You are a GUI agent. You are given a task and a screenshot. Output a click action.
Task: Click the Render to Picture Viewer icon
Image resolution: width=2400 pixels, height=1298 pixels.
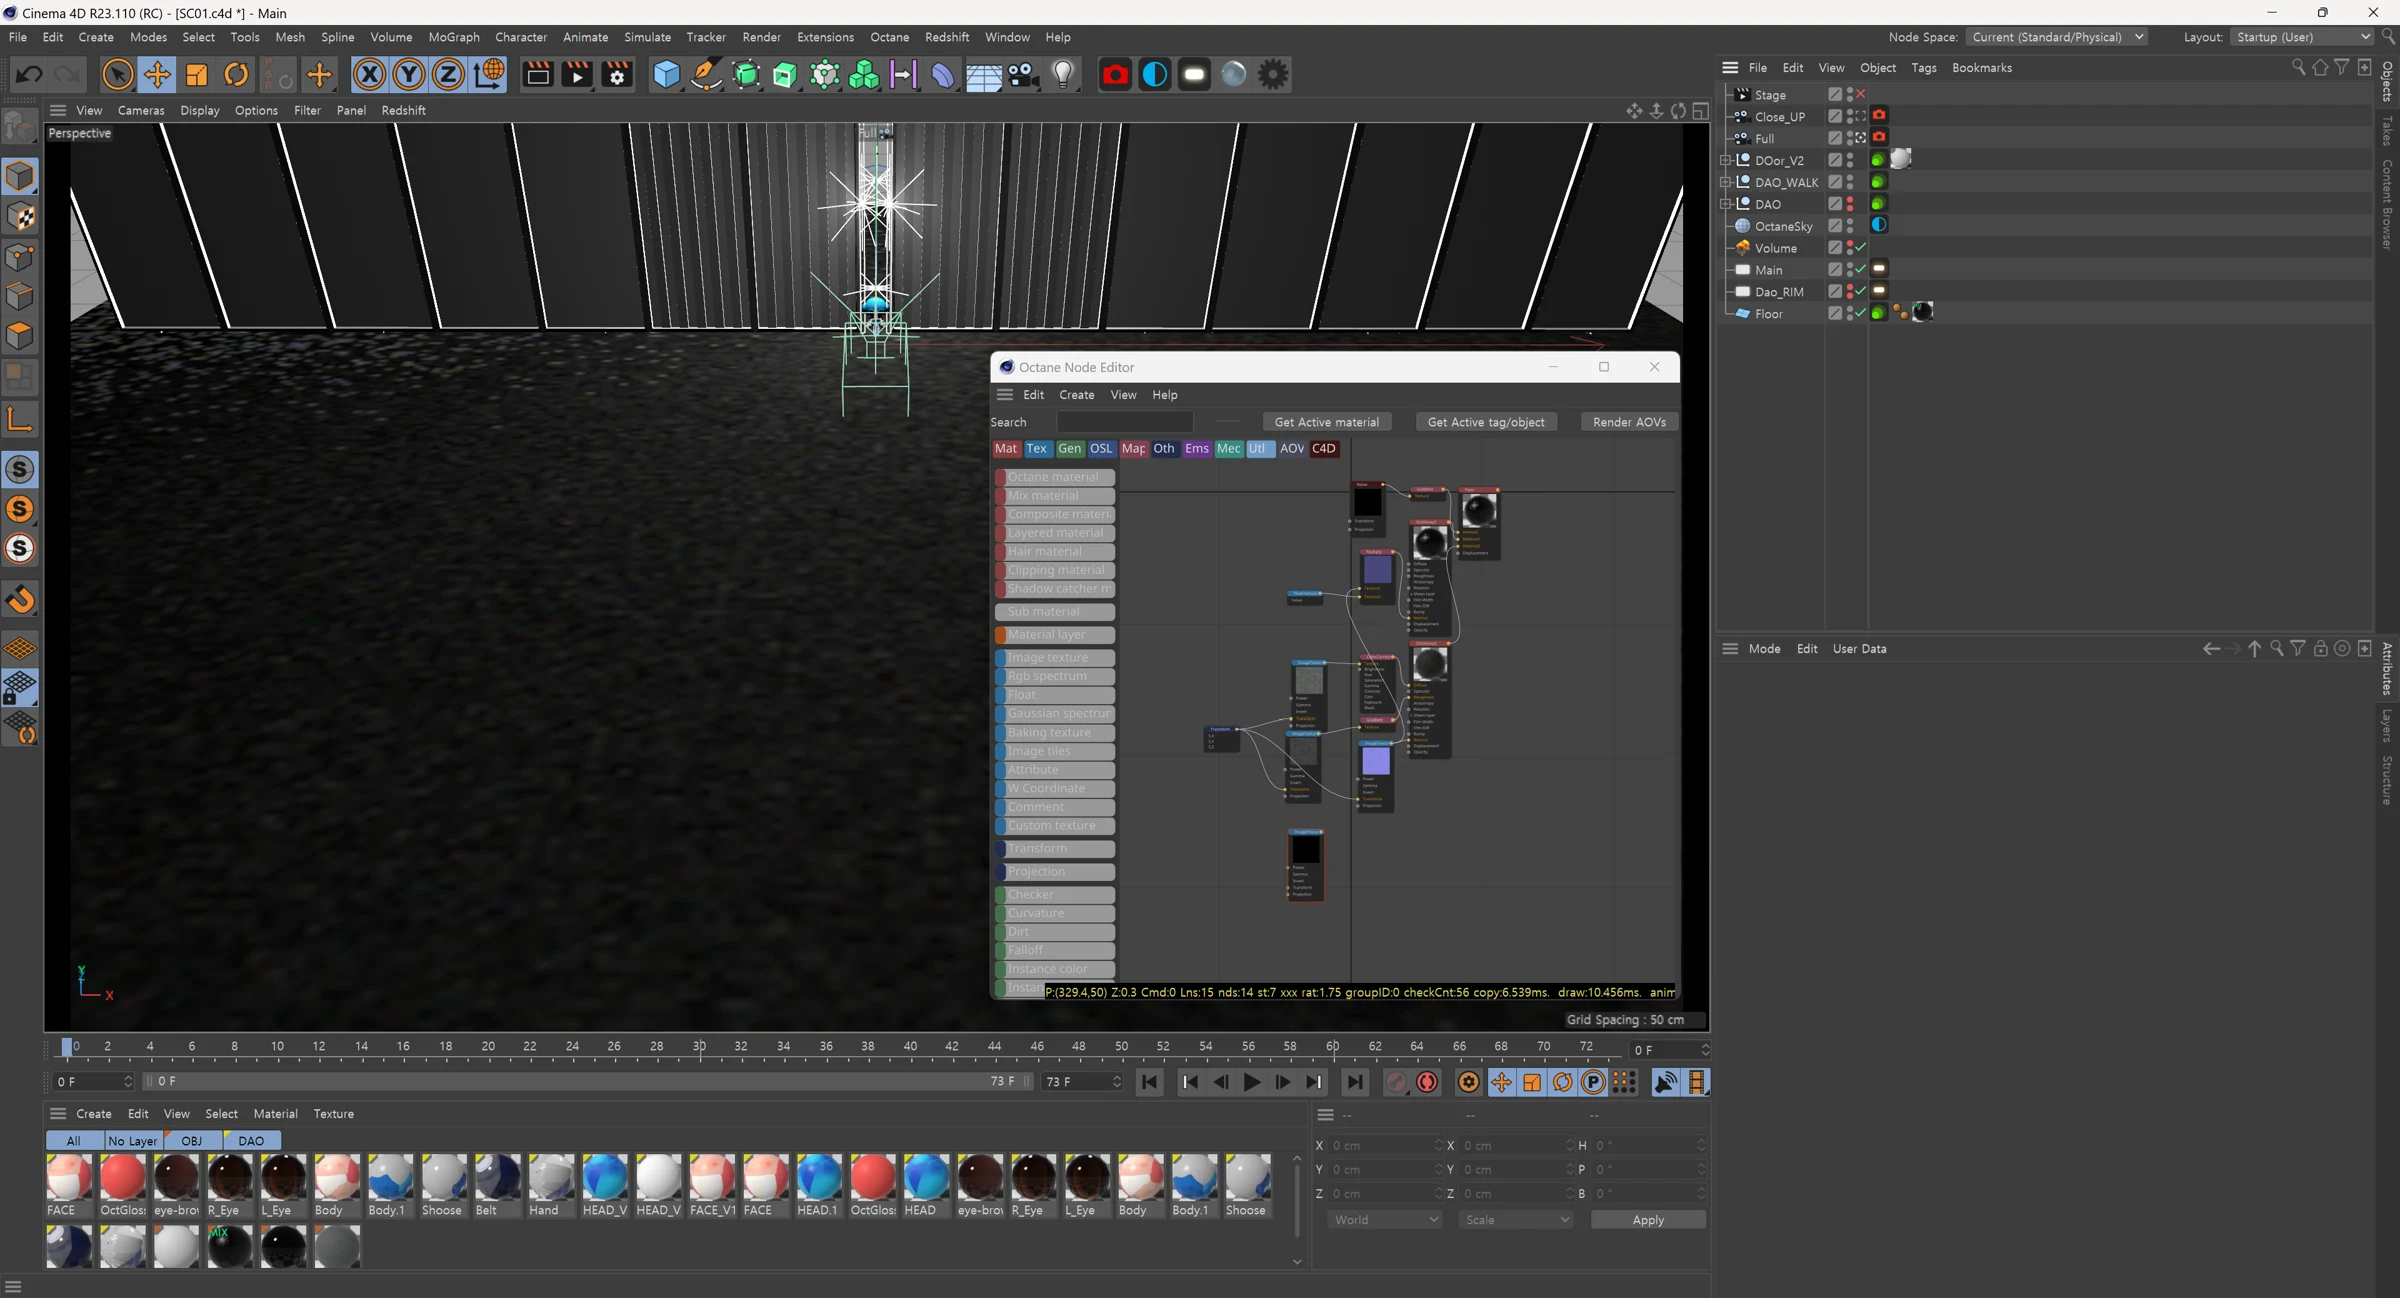pos(577,75)
